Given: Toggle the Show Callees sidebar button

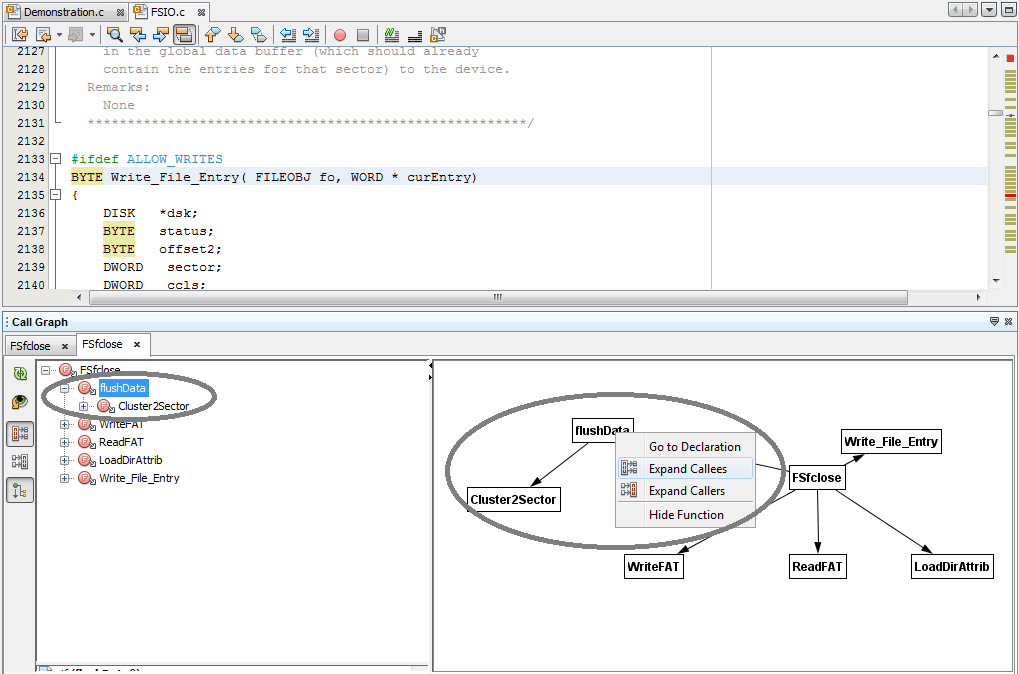Looking at the screenshot, I should [x=20, y=433].
